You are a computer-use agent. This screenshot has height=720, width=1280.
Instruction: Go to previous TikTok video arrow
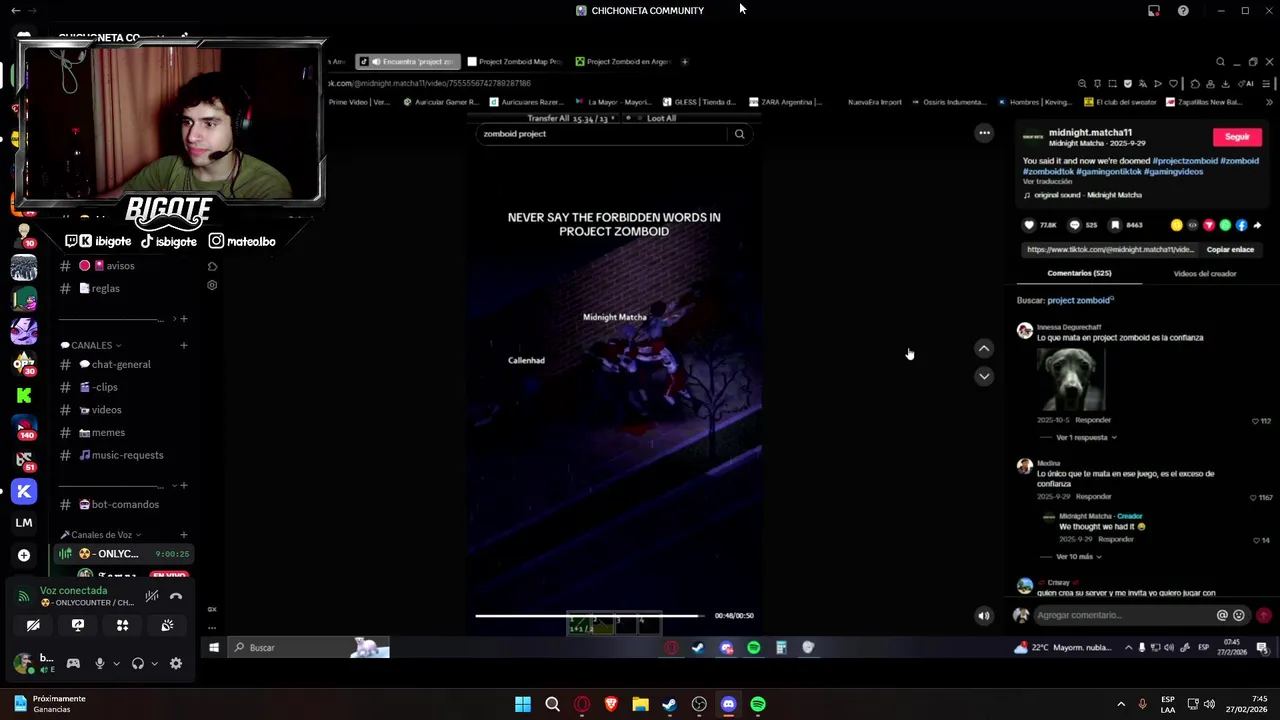984,348
